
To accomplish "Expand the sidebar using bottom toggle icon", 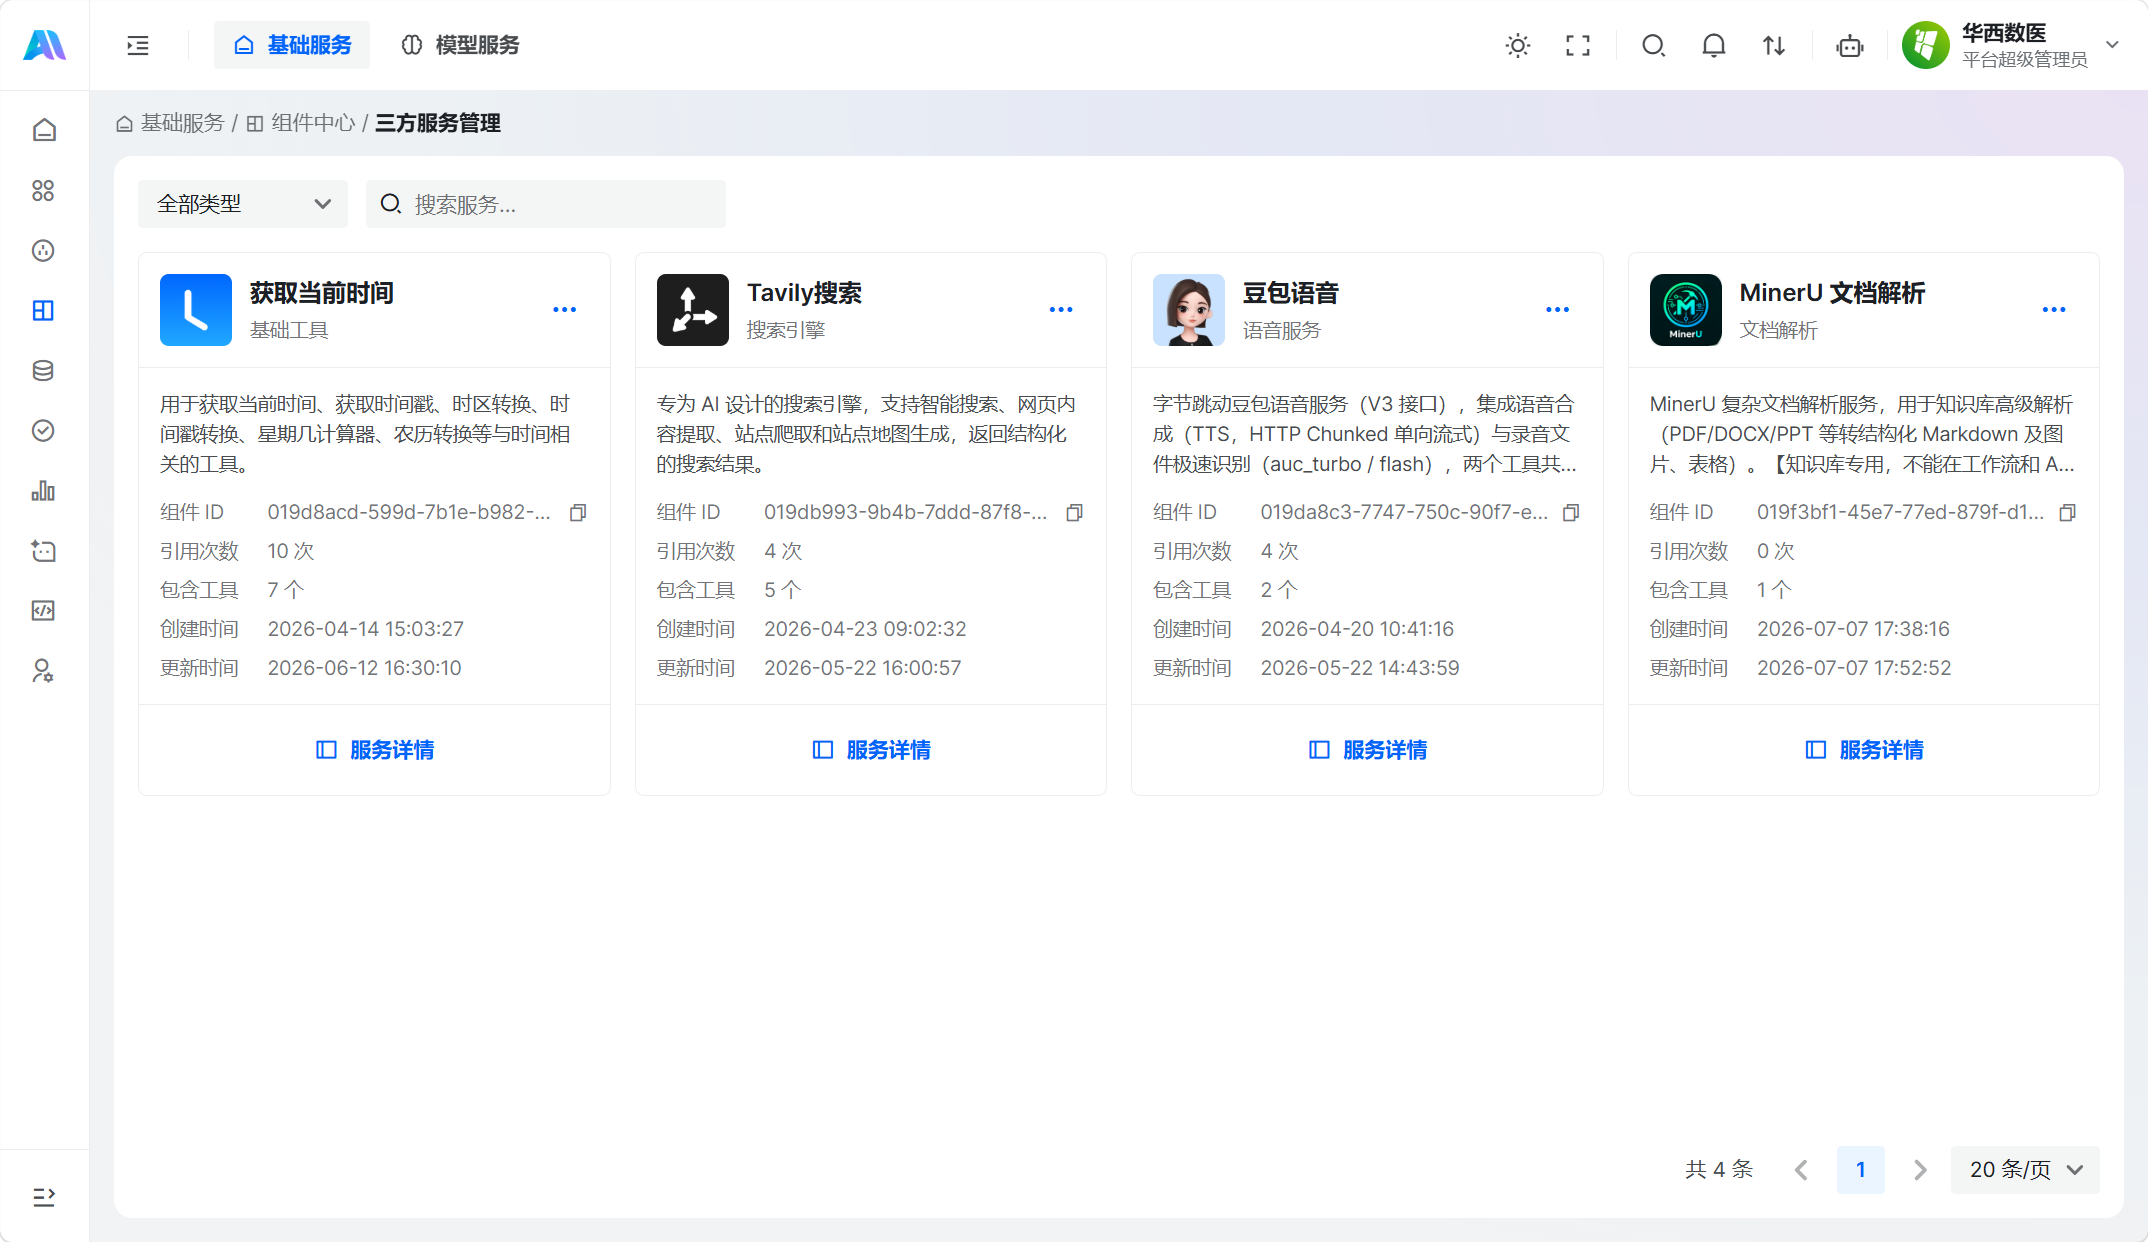I will (43, 1197).
